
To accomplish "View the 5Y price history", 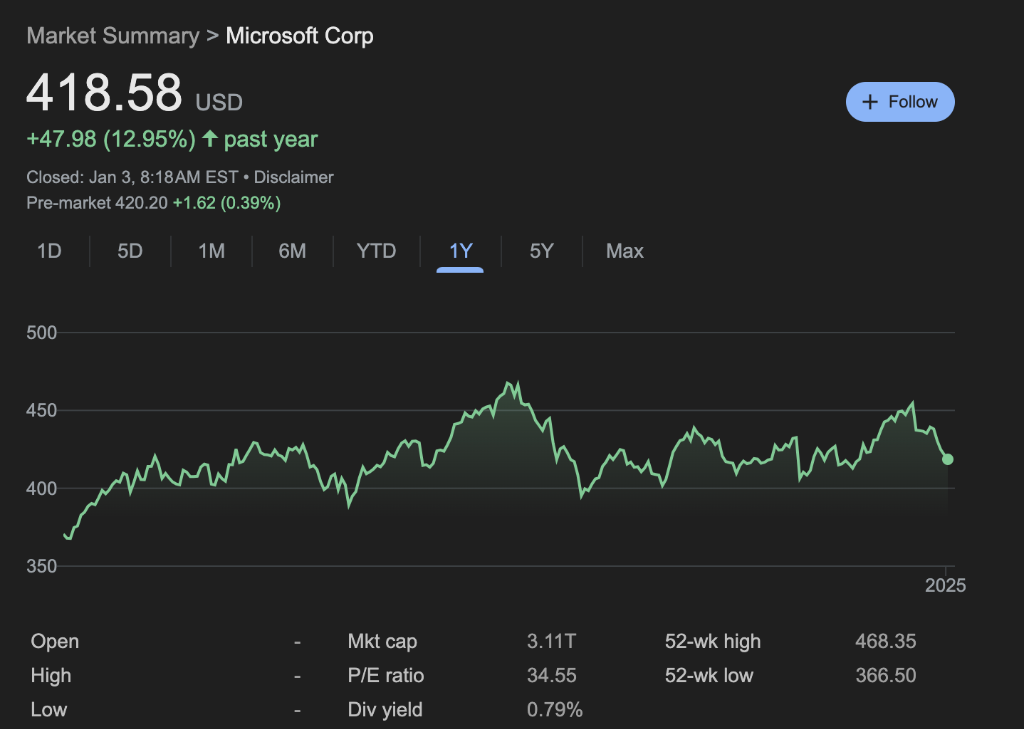I will (x=541, y=251).
